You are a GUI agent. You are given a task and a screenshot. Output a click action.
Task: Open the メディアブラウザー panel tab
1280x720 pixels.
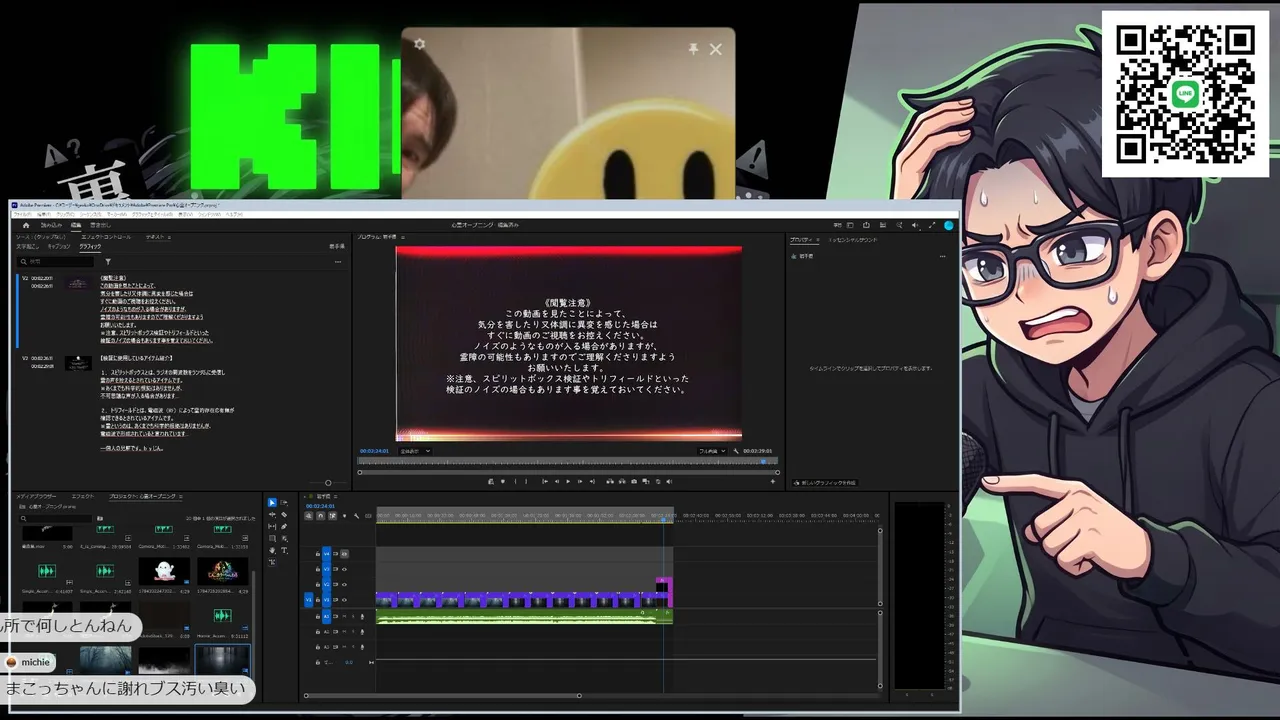point(36,496)
